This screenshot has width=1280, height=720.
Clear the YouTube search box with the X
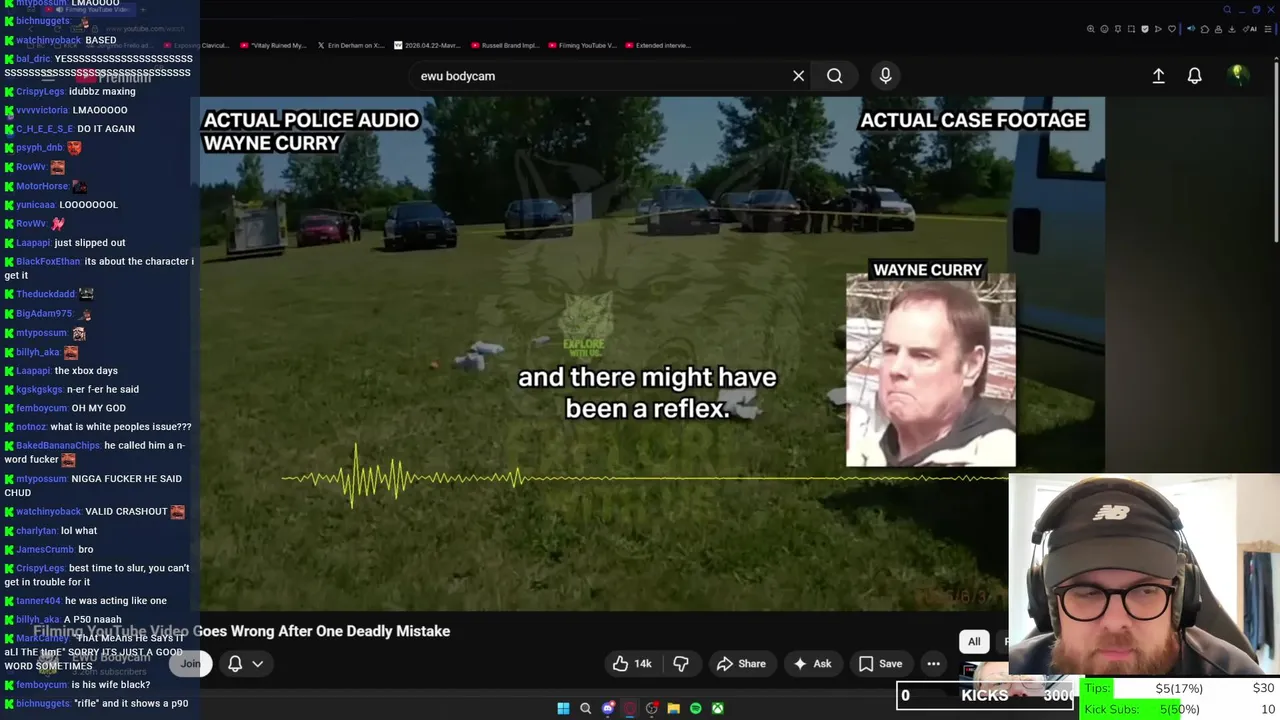point(798,76)
